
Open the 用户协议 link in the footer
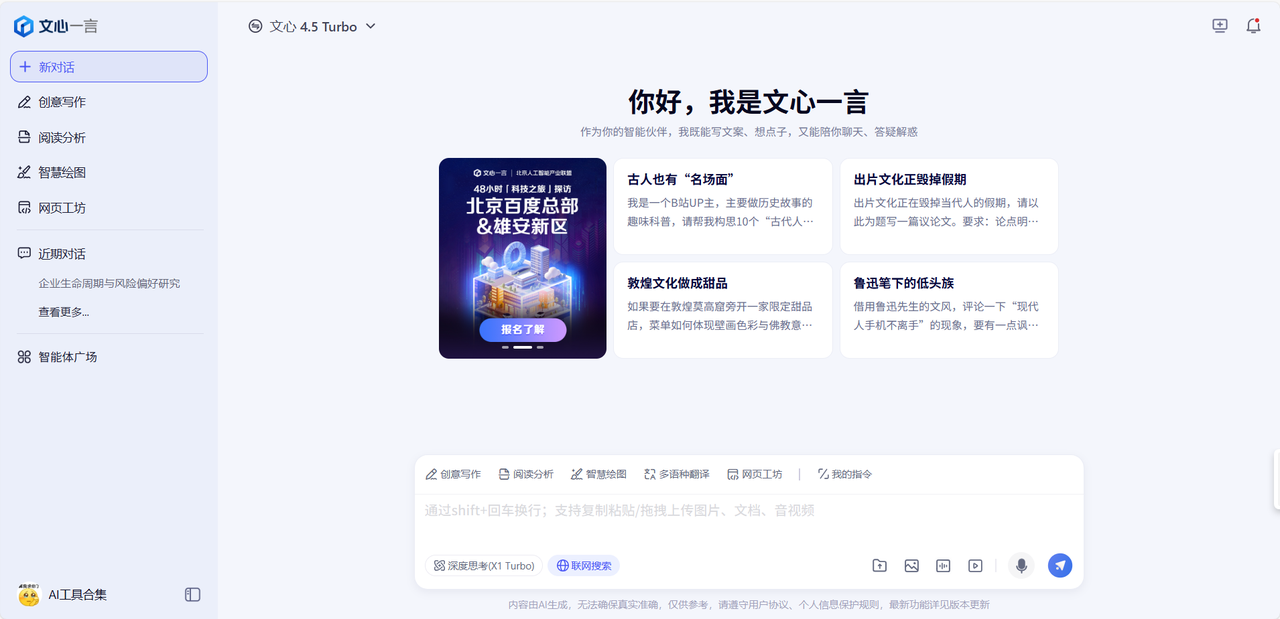point(768,605)
